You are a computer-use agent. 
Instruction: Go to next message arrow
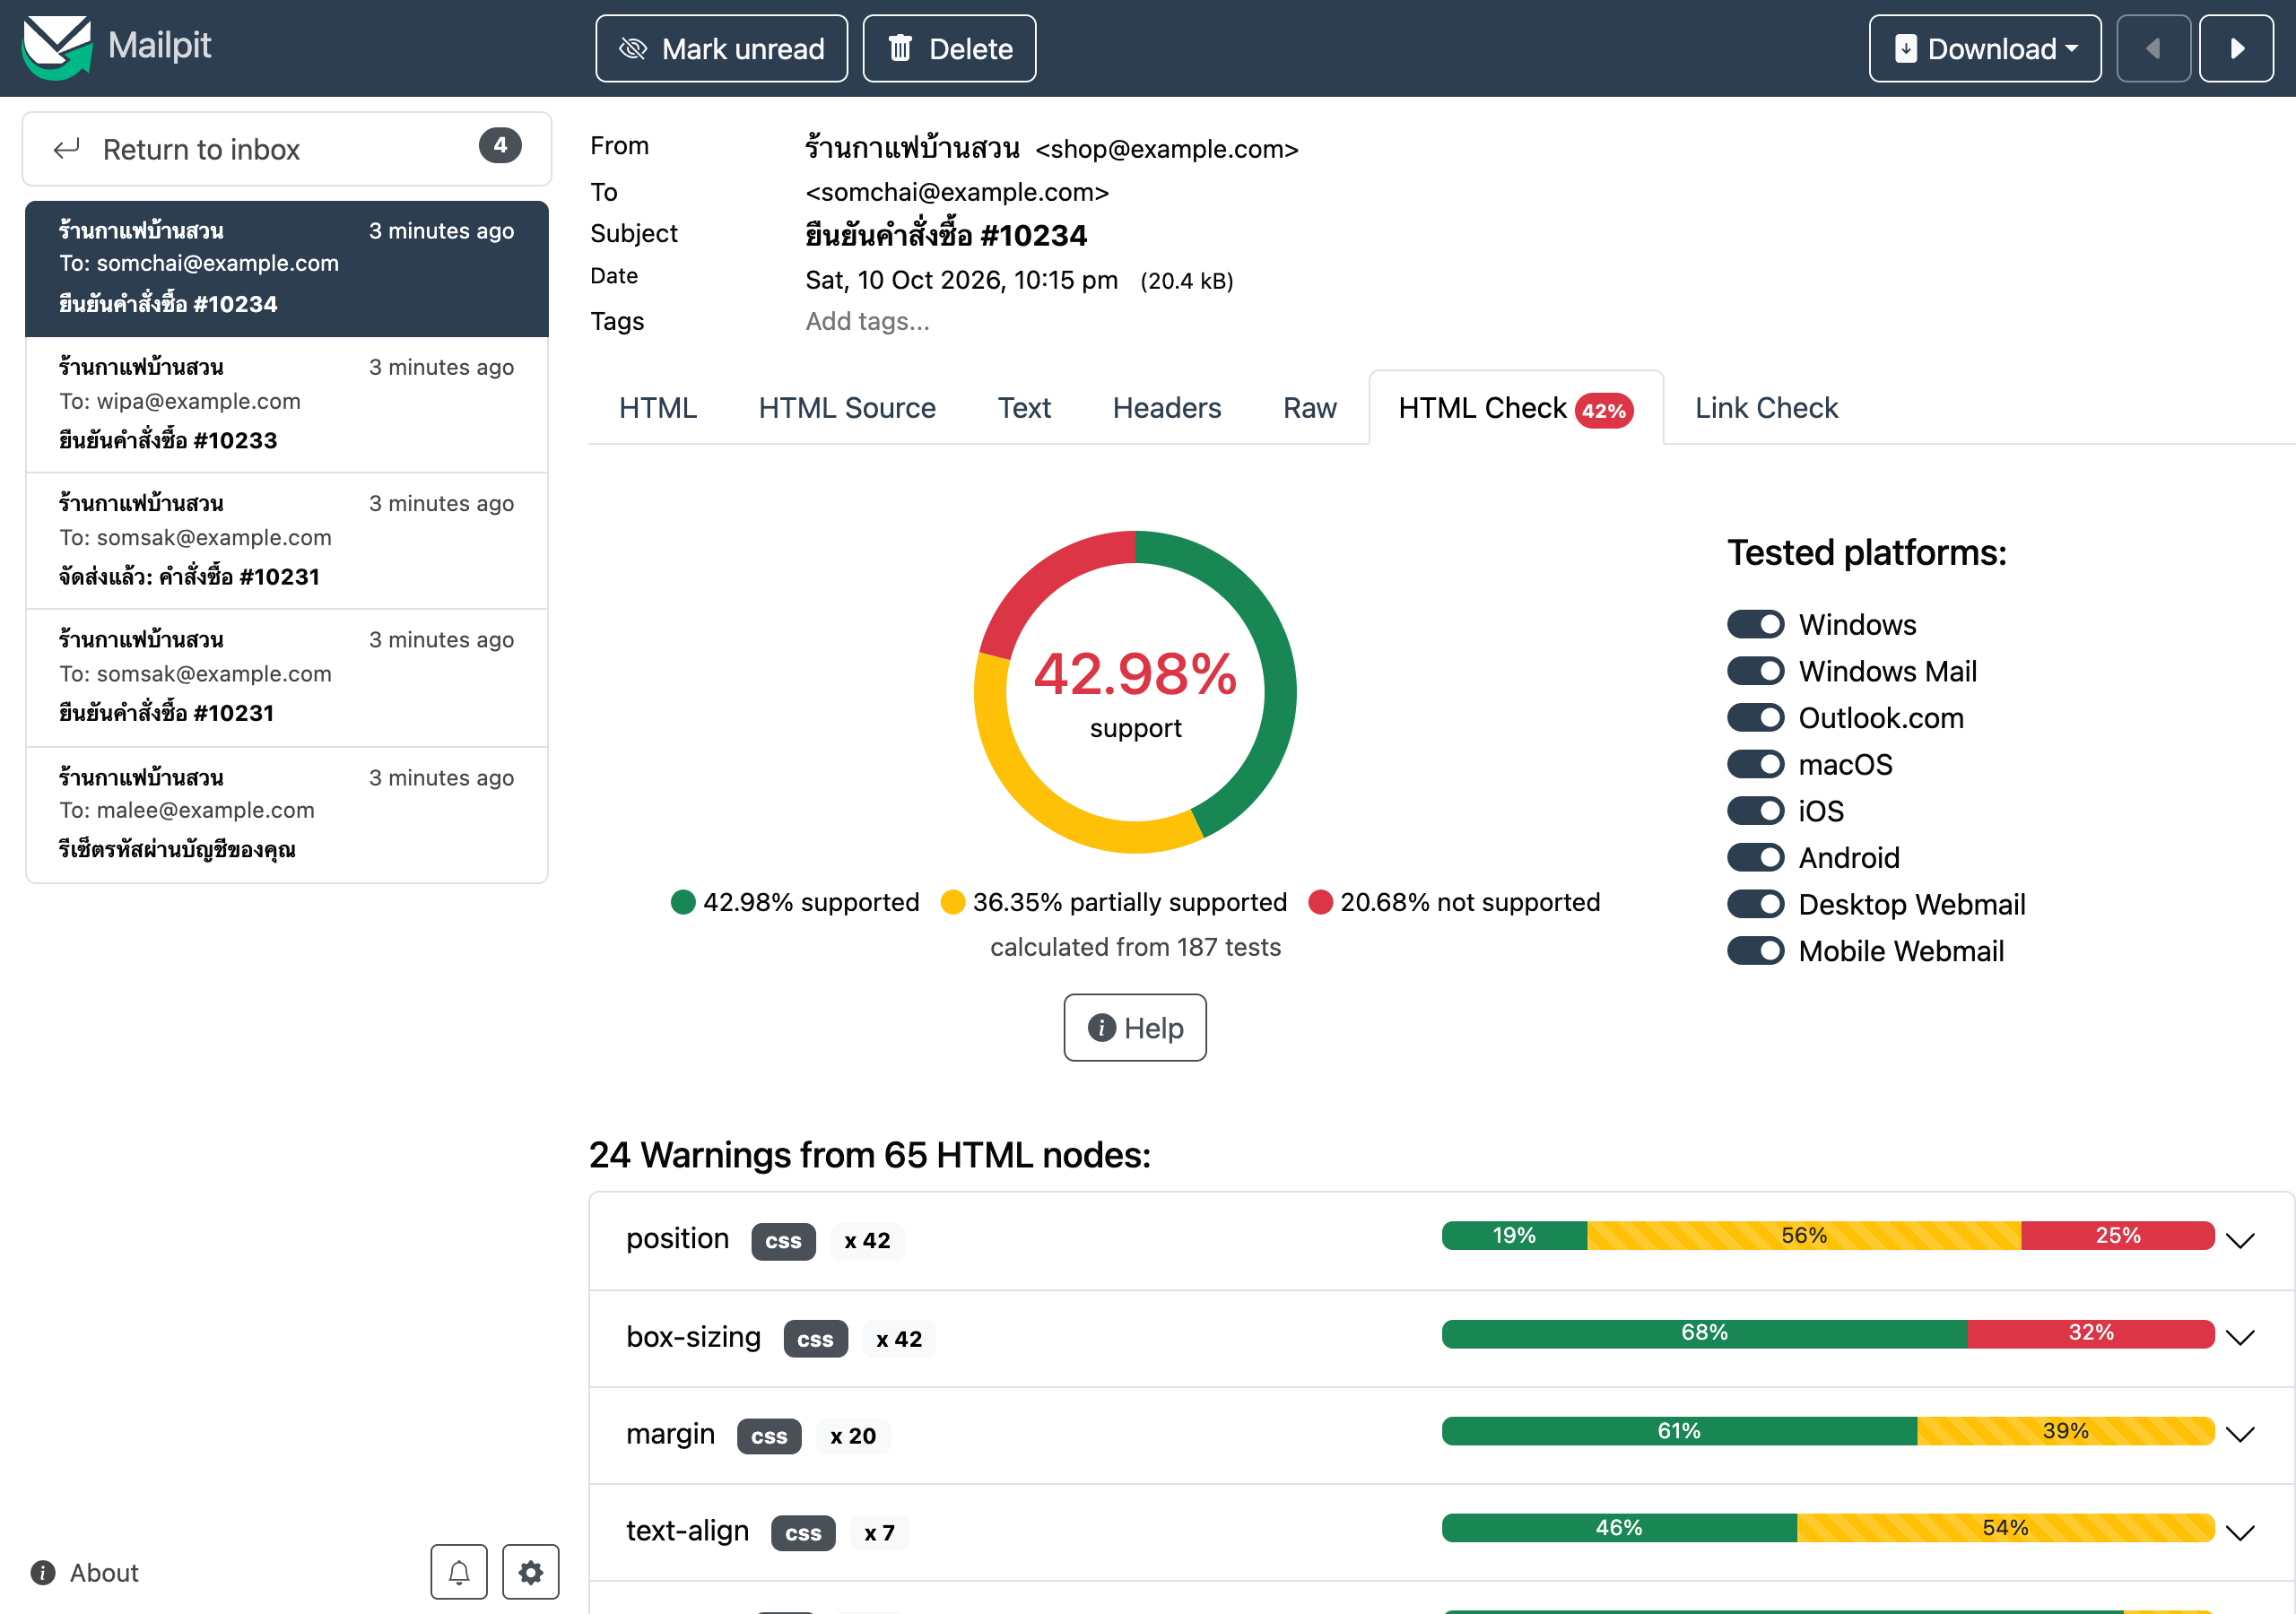[2237, 48]
